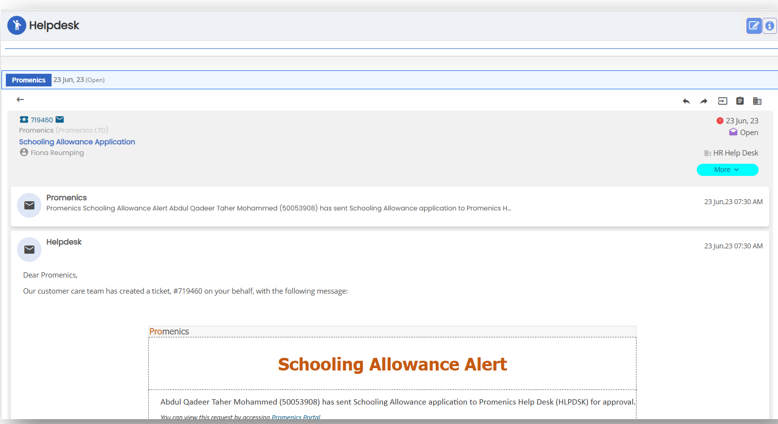Screen dimensions: 778x424
Task: Click Fiona Reumping assignee name
Action: click(x=57, y=153)
